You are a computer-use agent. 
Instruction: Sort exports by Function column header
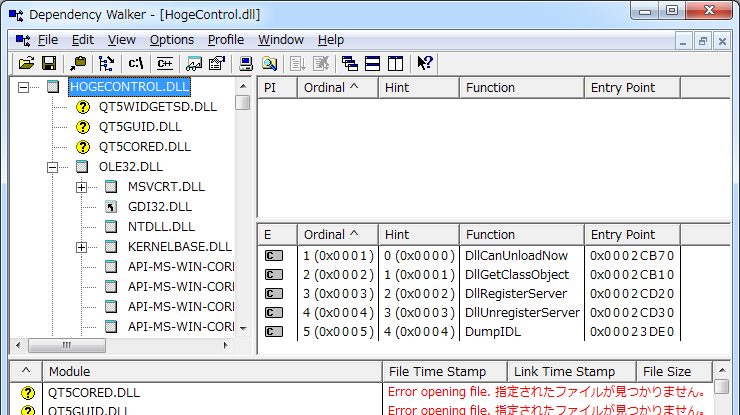(522, 235)
